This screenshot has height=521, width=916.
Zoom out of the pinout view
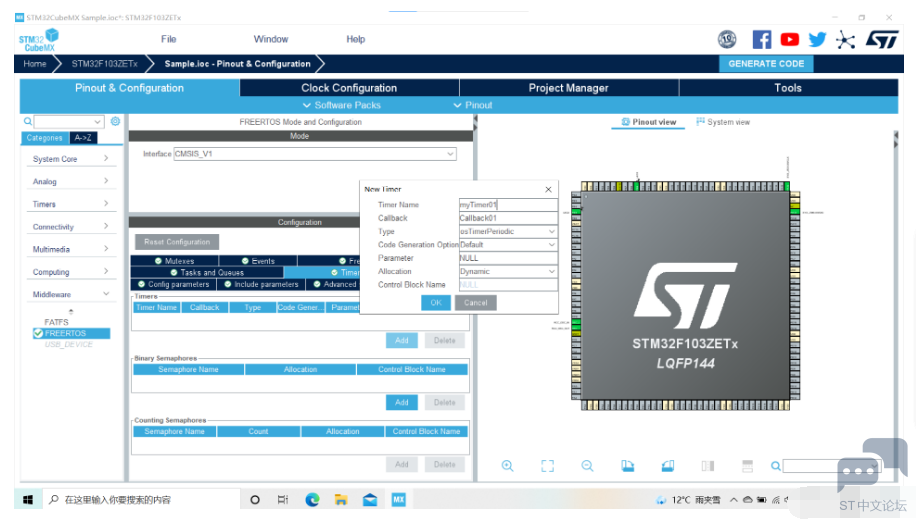(x=587, y=466)
